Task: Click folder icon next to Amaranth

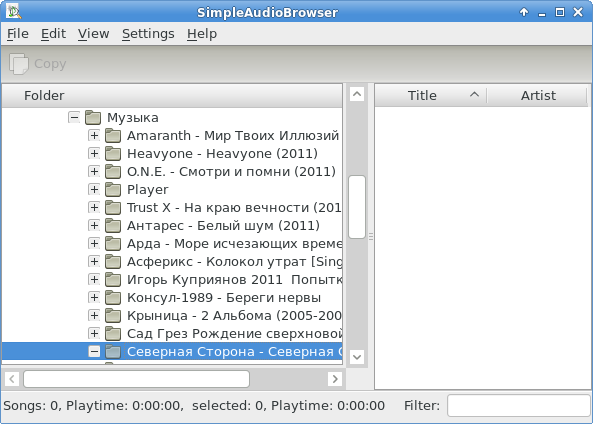Action: tap(113, 135)
